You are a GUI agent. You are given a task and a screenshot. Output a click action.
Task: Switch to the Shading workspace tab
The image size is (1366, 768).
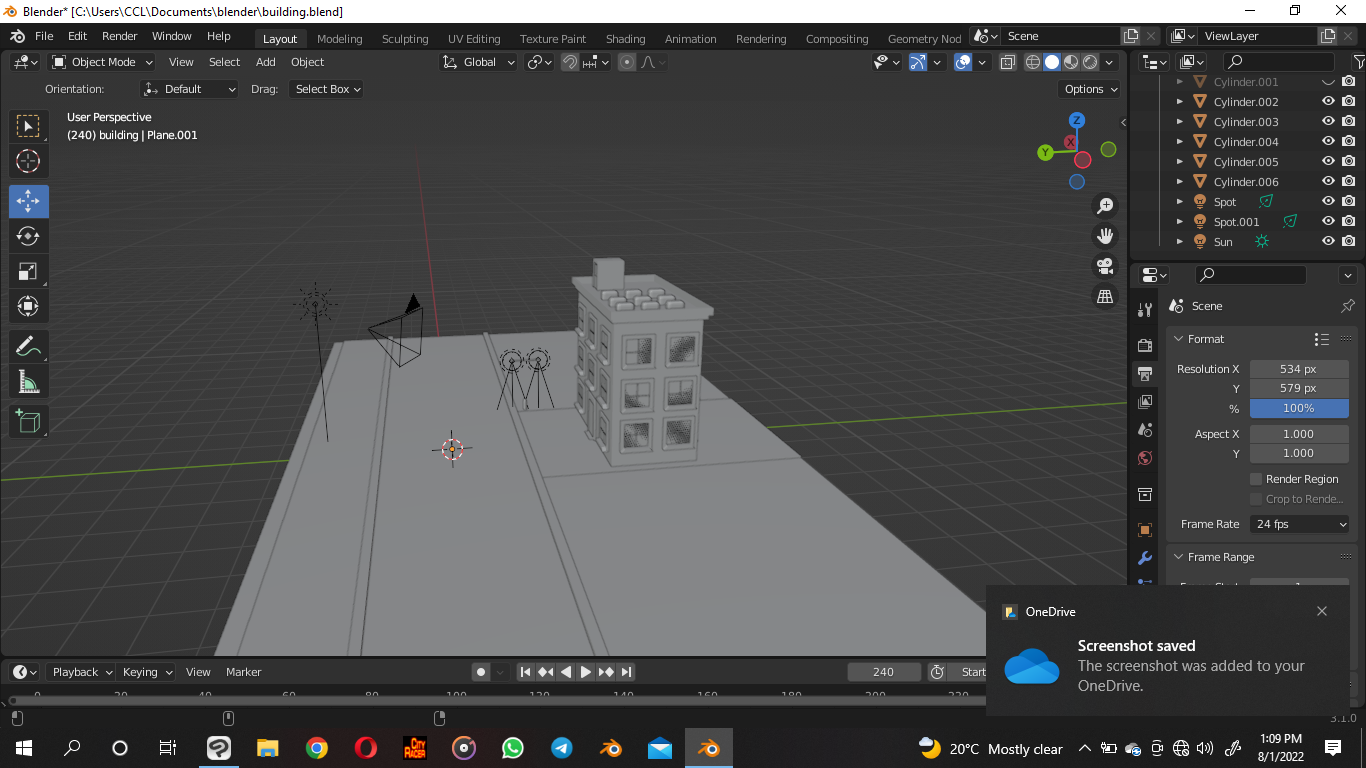point(626,38)
